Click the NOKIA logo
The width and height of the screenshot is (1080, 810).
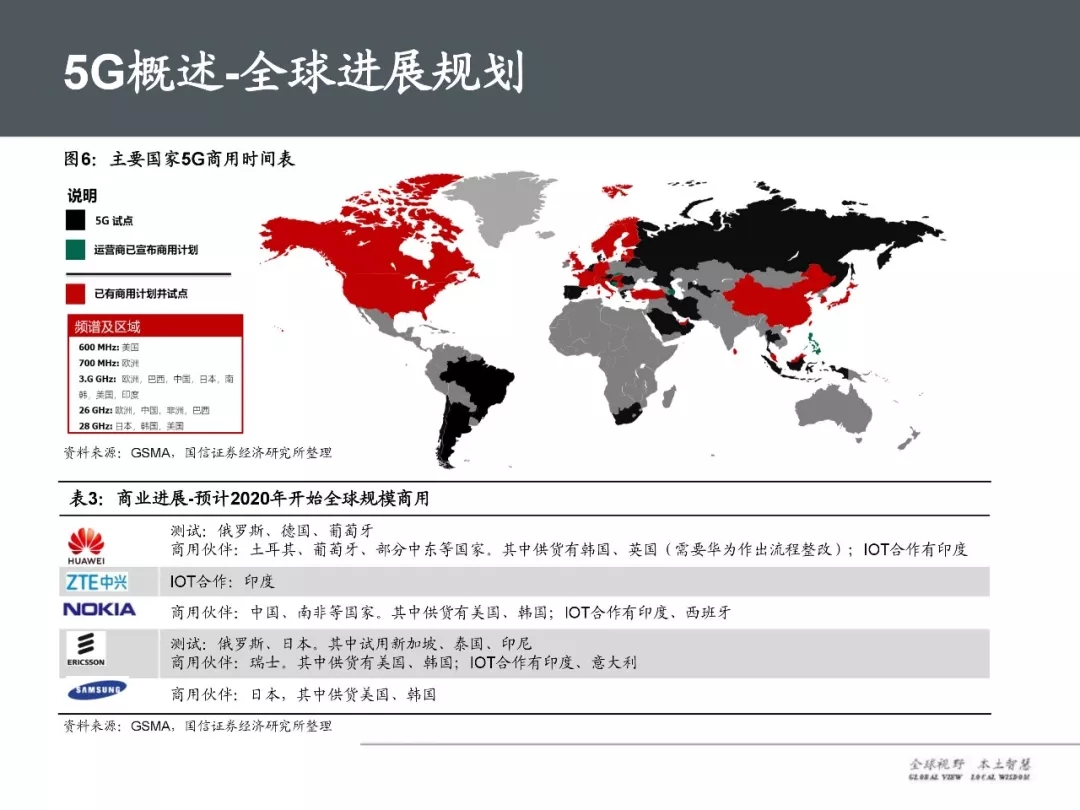click(99, 610)
